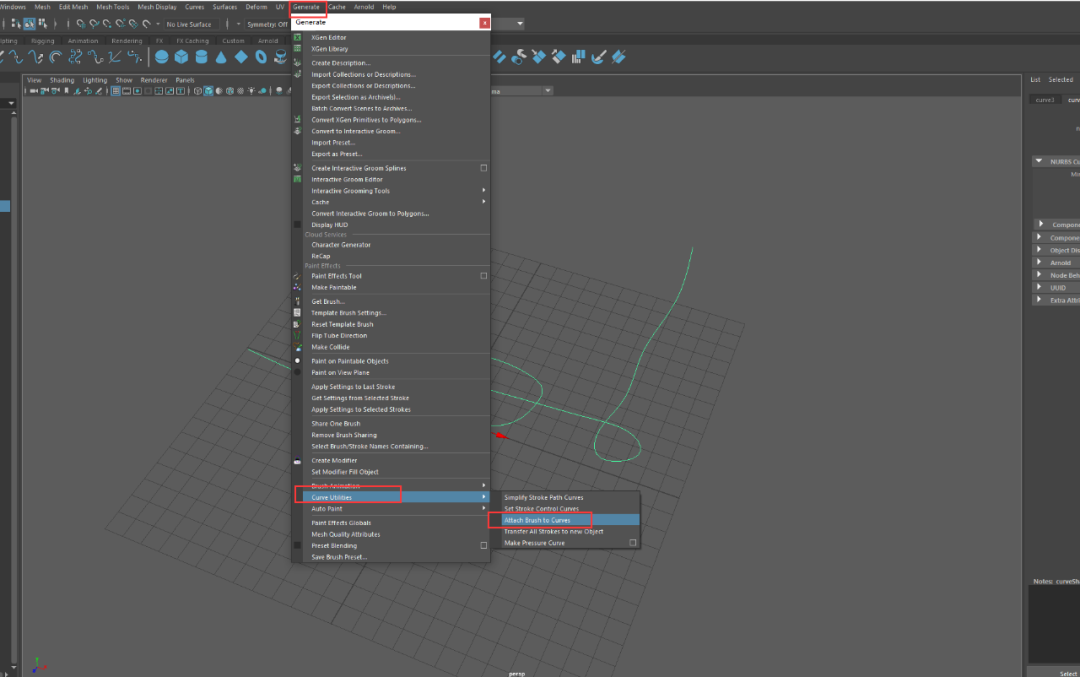The height and width of the screenshot is (677, 1080).
Task: Select Paint on View Plane radio
Action: 298,373
